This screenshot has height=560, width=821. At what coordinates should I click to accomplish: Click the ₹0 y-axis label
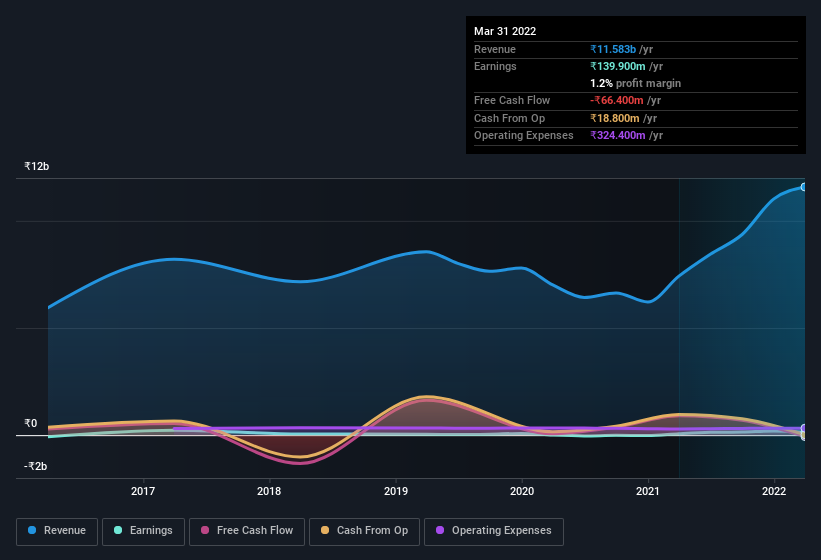pos(31,423)
